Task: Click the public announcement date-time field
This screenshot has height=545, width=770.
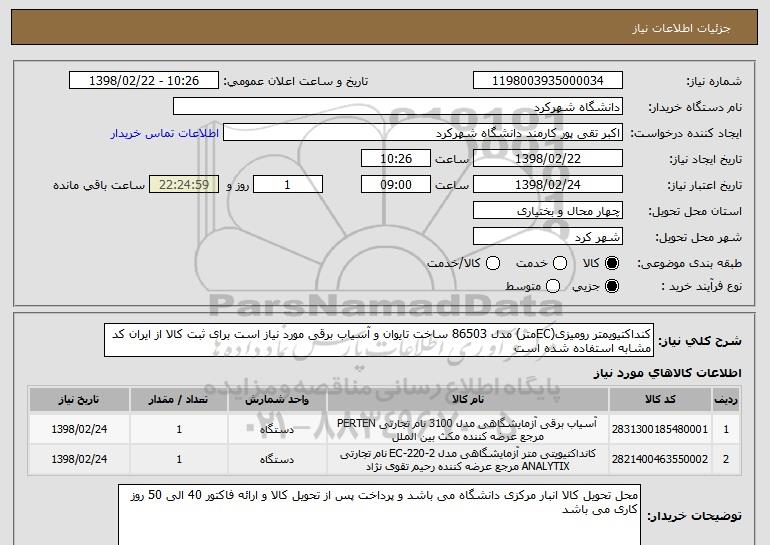Action: point(144,81)
